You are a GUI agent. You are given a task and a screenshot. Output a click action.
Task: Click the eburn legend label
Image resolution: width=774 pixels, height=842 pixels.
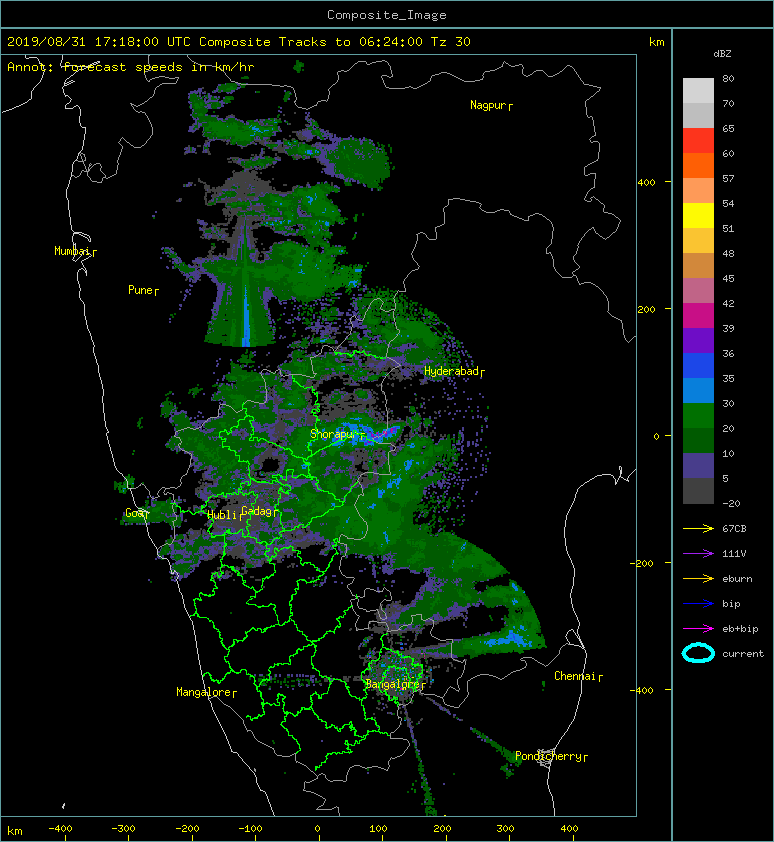[x=737, y=579]
